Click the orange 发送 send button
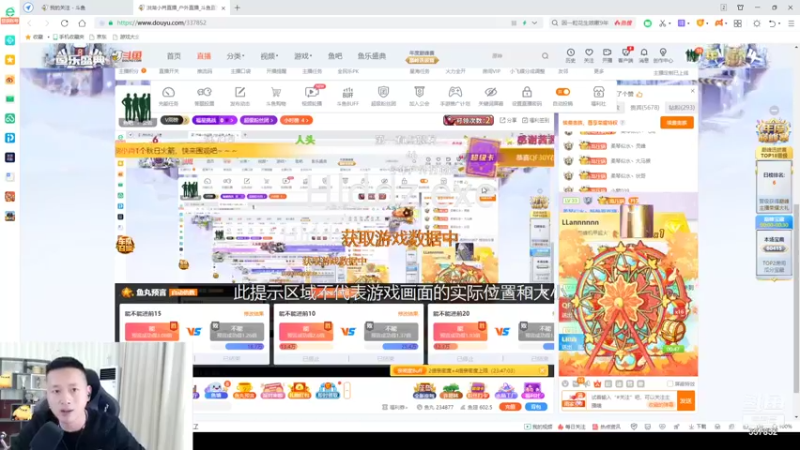Viewport: 800px width, 450px height. pos(686,401)
